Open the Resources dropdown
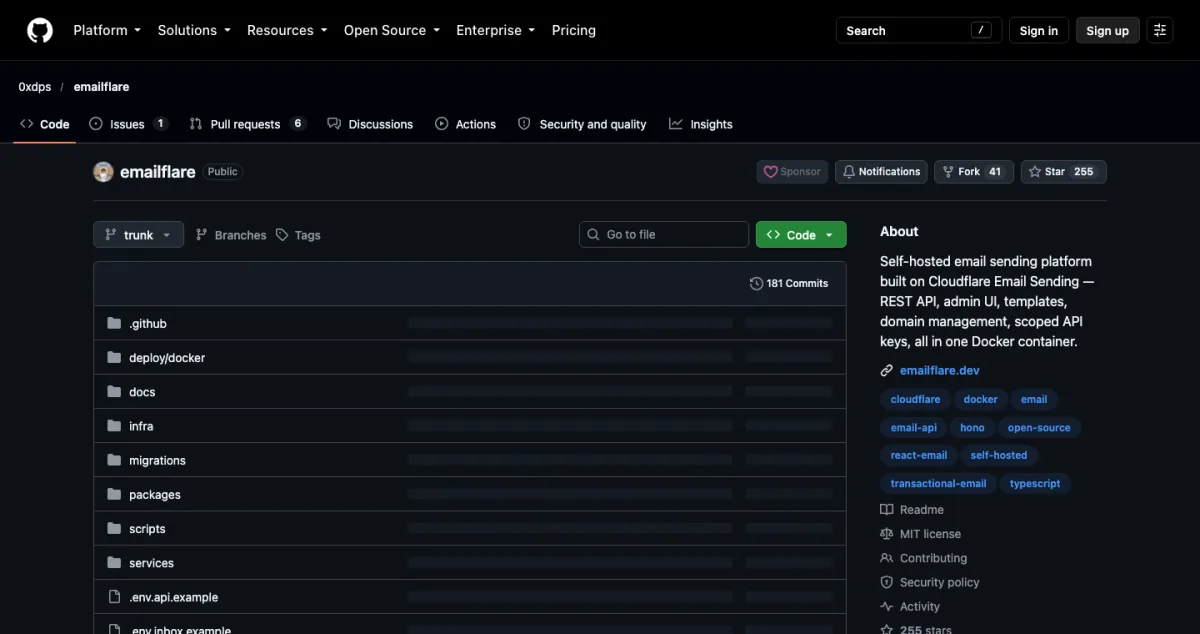1200x634 pixels. click(287, 30)
